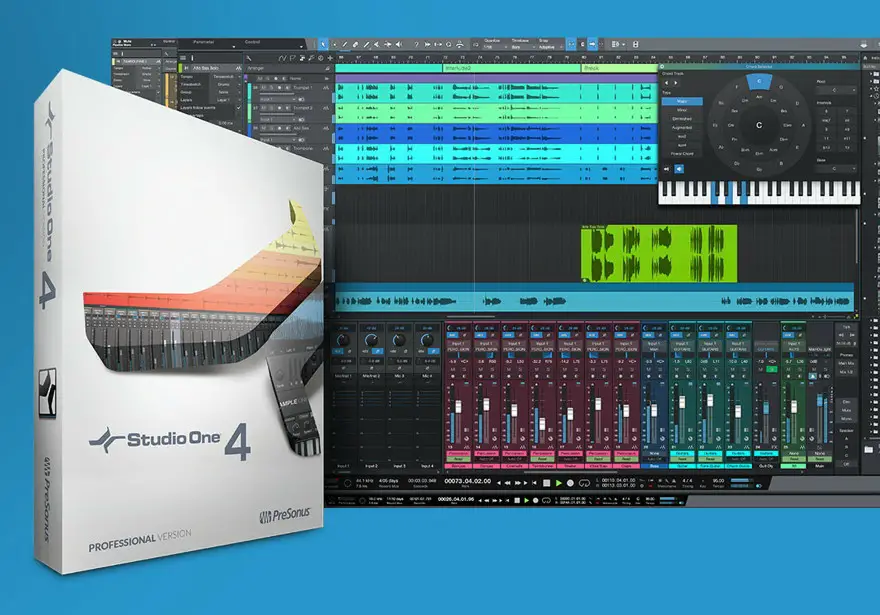This screenshot has width=880, height=615.
Task: Select next chord arrow in Chord Selector
Action: [676, 82]
